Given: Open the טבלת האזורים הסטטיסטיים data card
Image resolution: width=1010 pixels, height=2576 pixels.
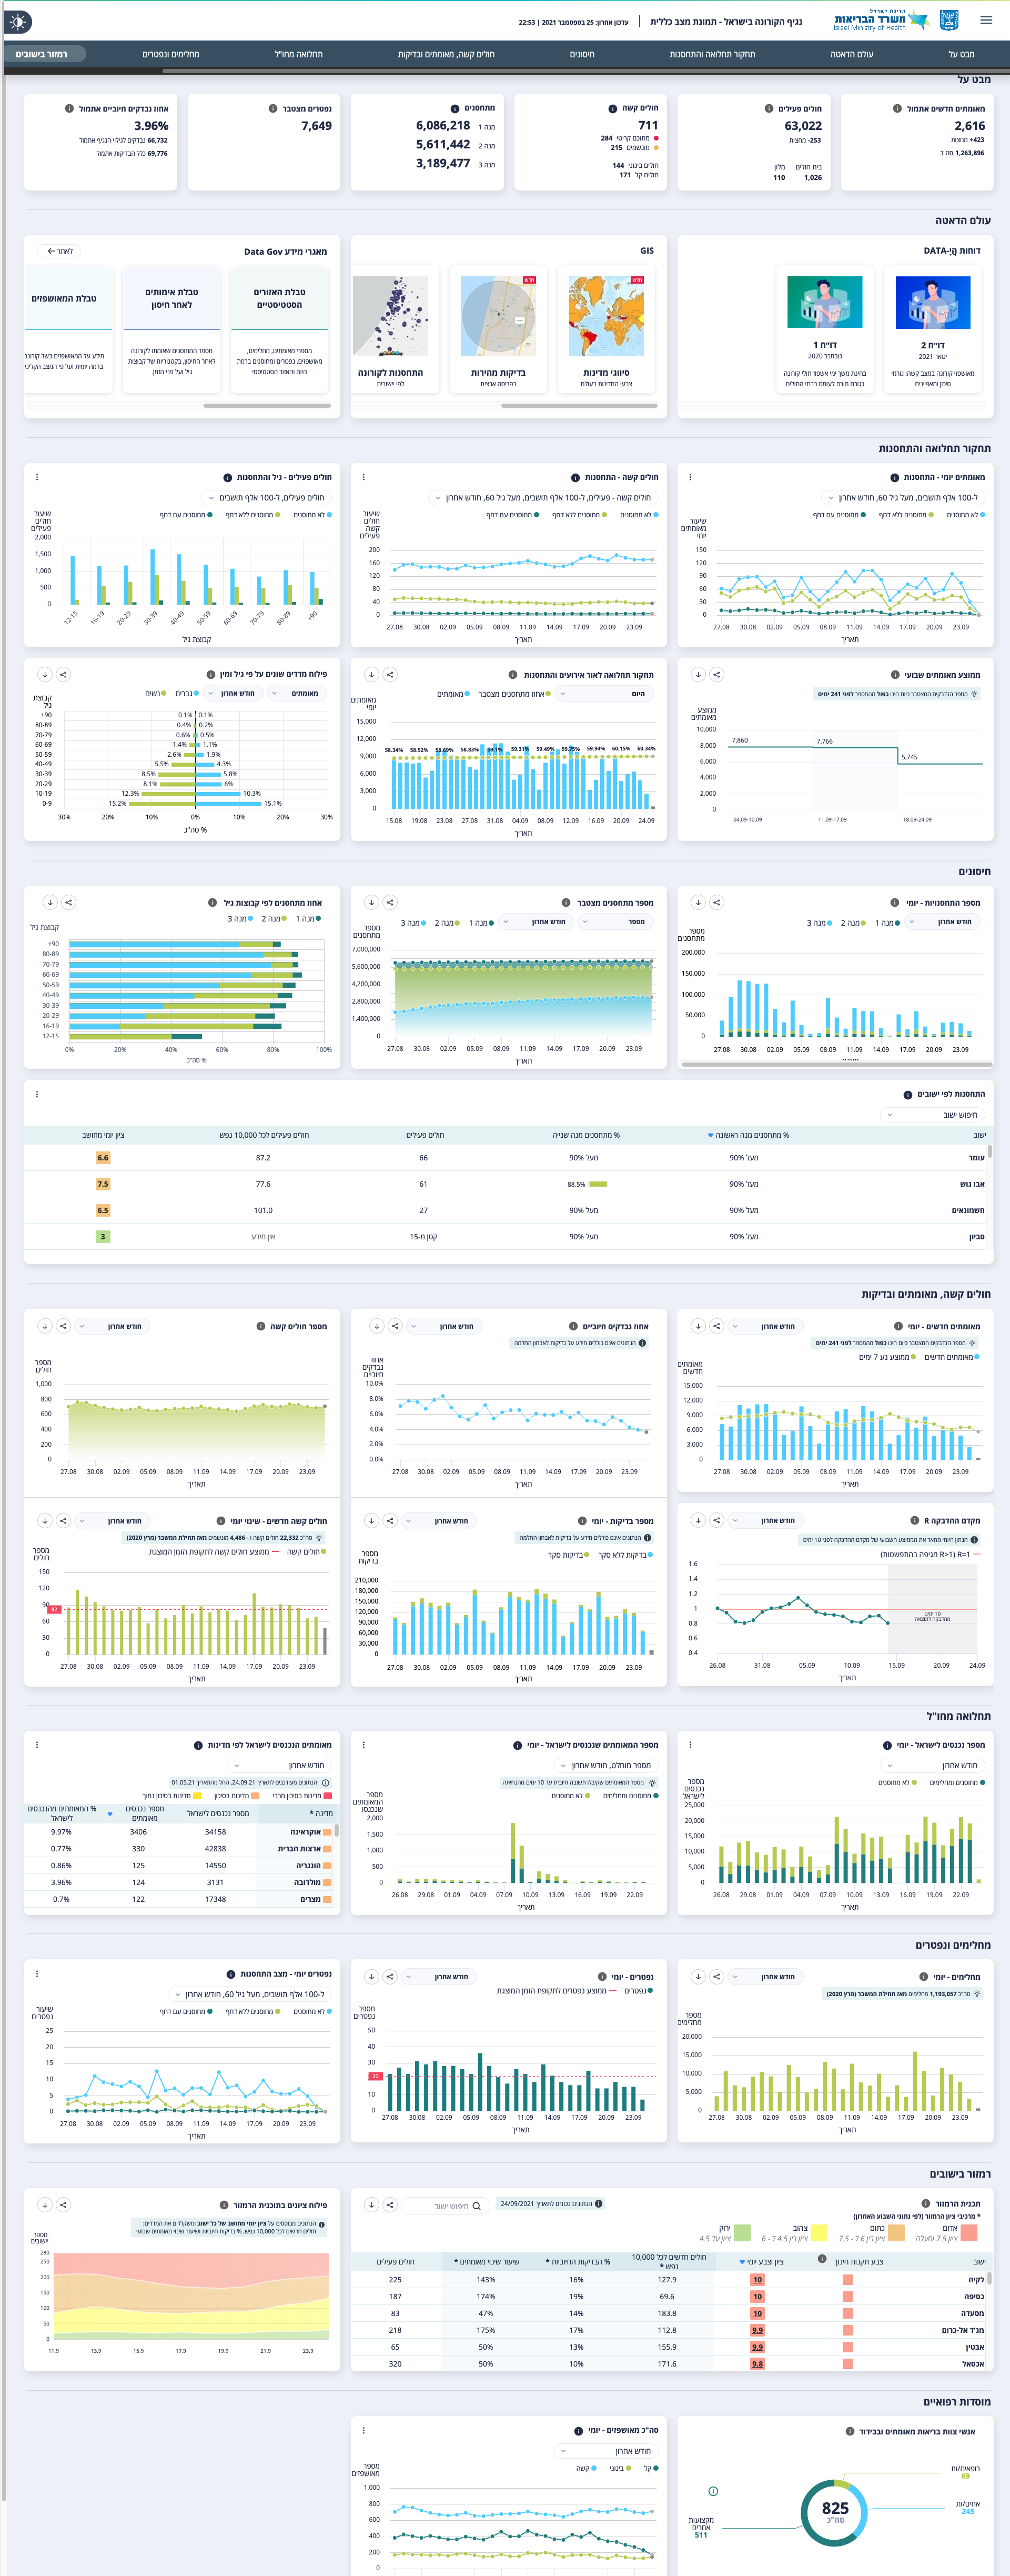Looking at the screenshot, I should click(x=280, y=330).
